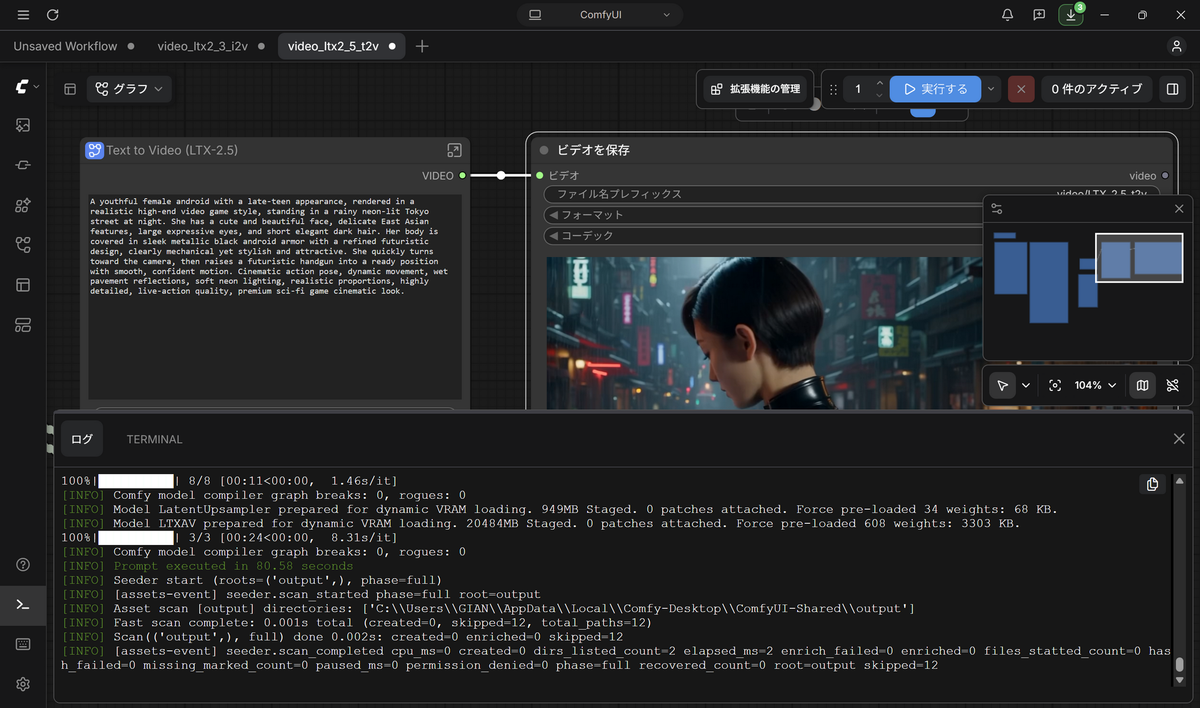Expand the run options dropdown arrow
Image resolution: width=1200 pixels, height=708 pixels.
(991, 89)
